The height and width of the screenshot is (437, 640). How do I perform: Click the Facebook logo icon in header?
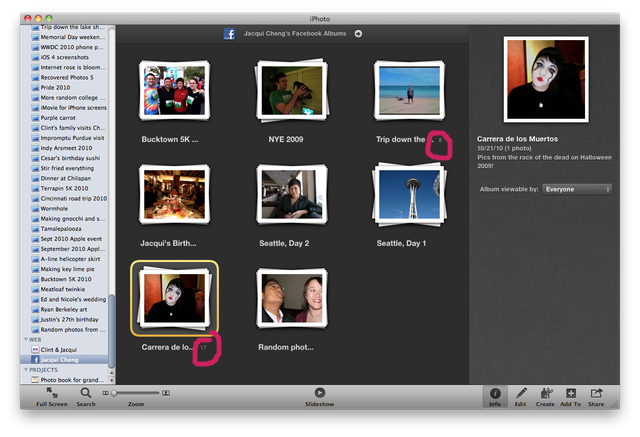tap(229, 34)
